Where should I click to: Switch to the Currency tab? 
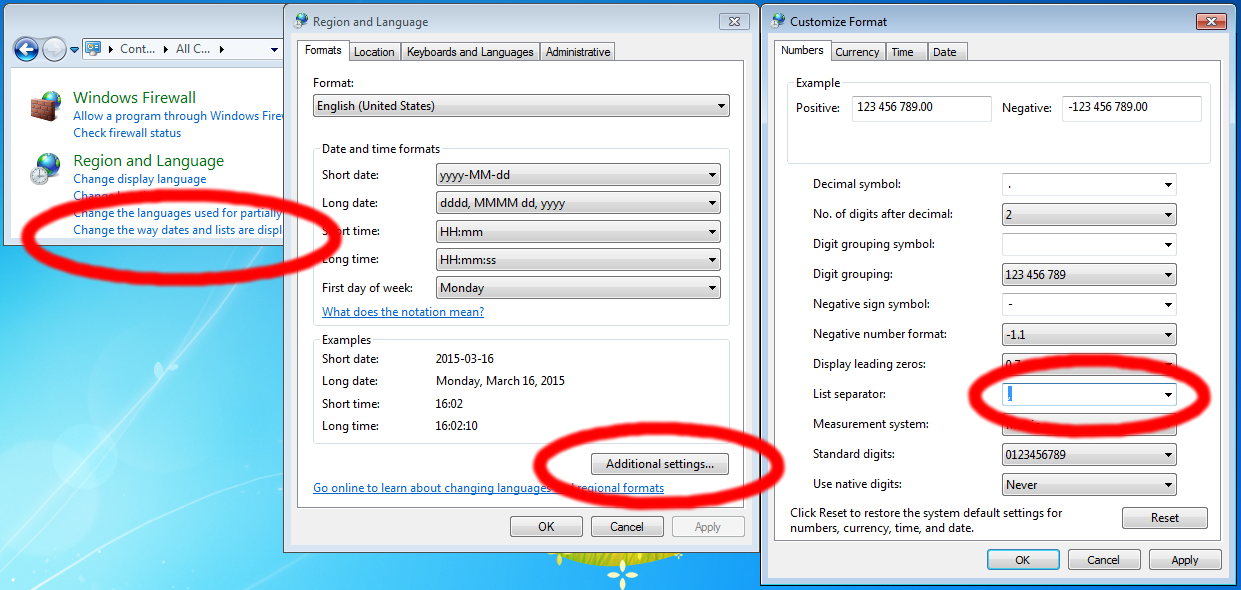point(858,52)
